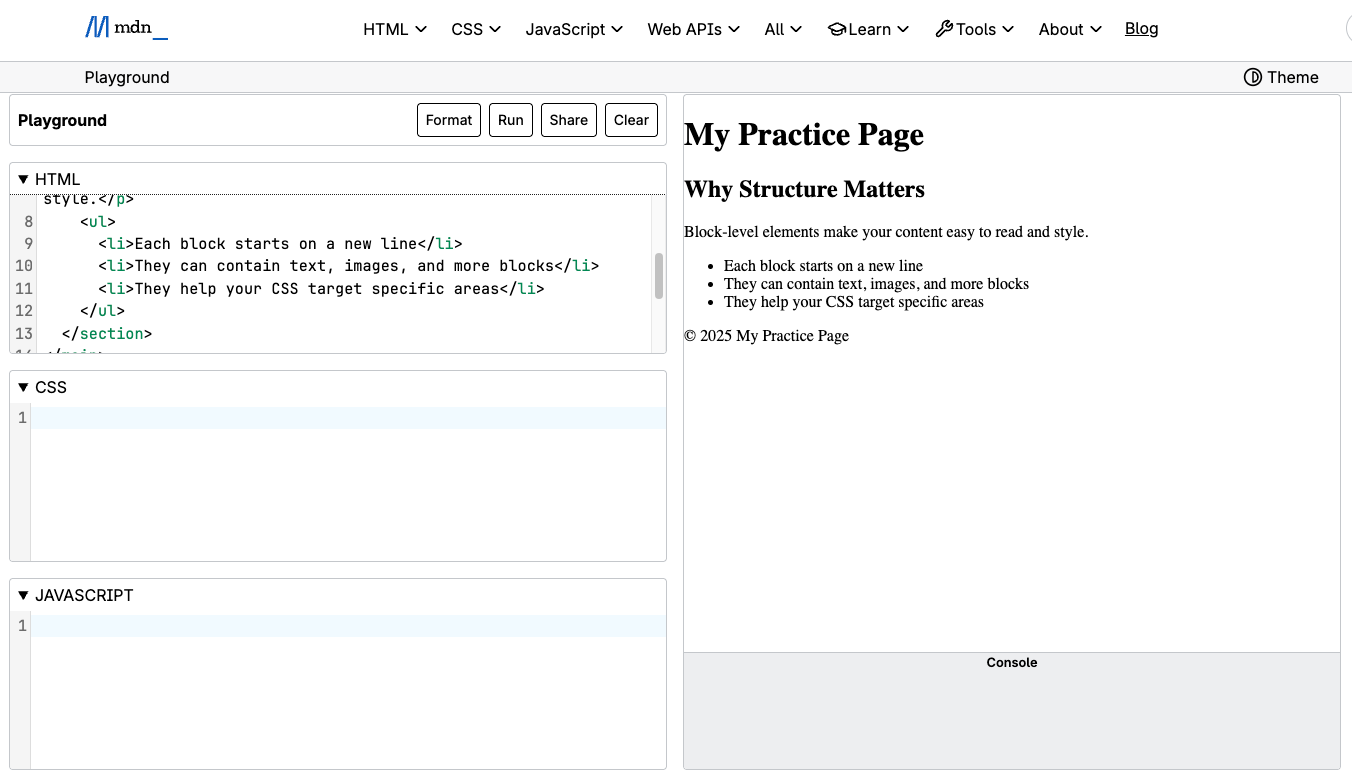Open the All navigation menu

pyautogui.click(x=783, y=29)
